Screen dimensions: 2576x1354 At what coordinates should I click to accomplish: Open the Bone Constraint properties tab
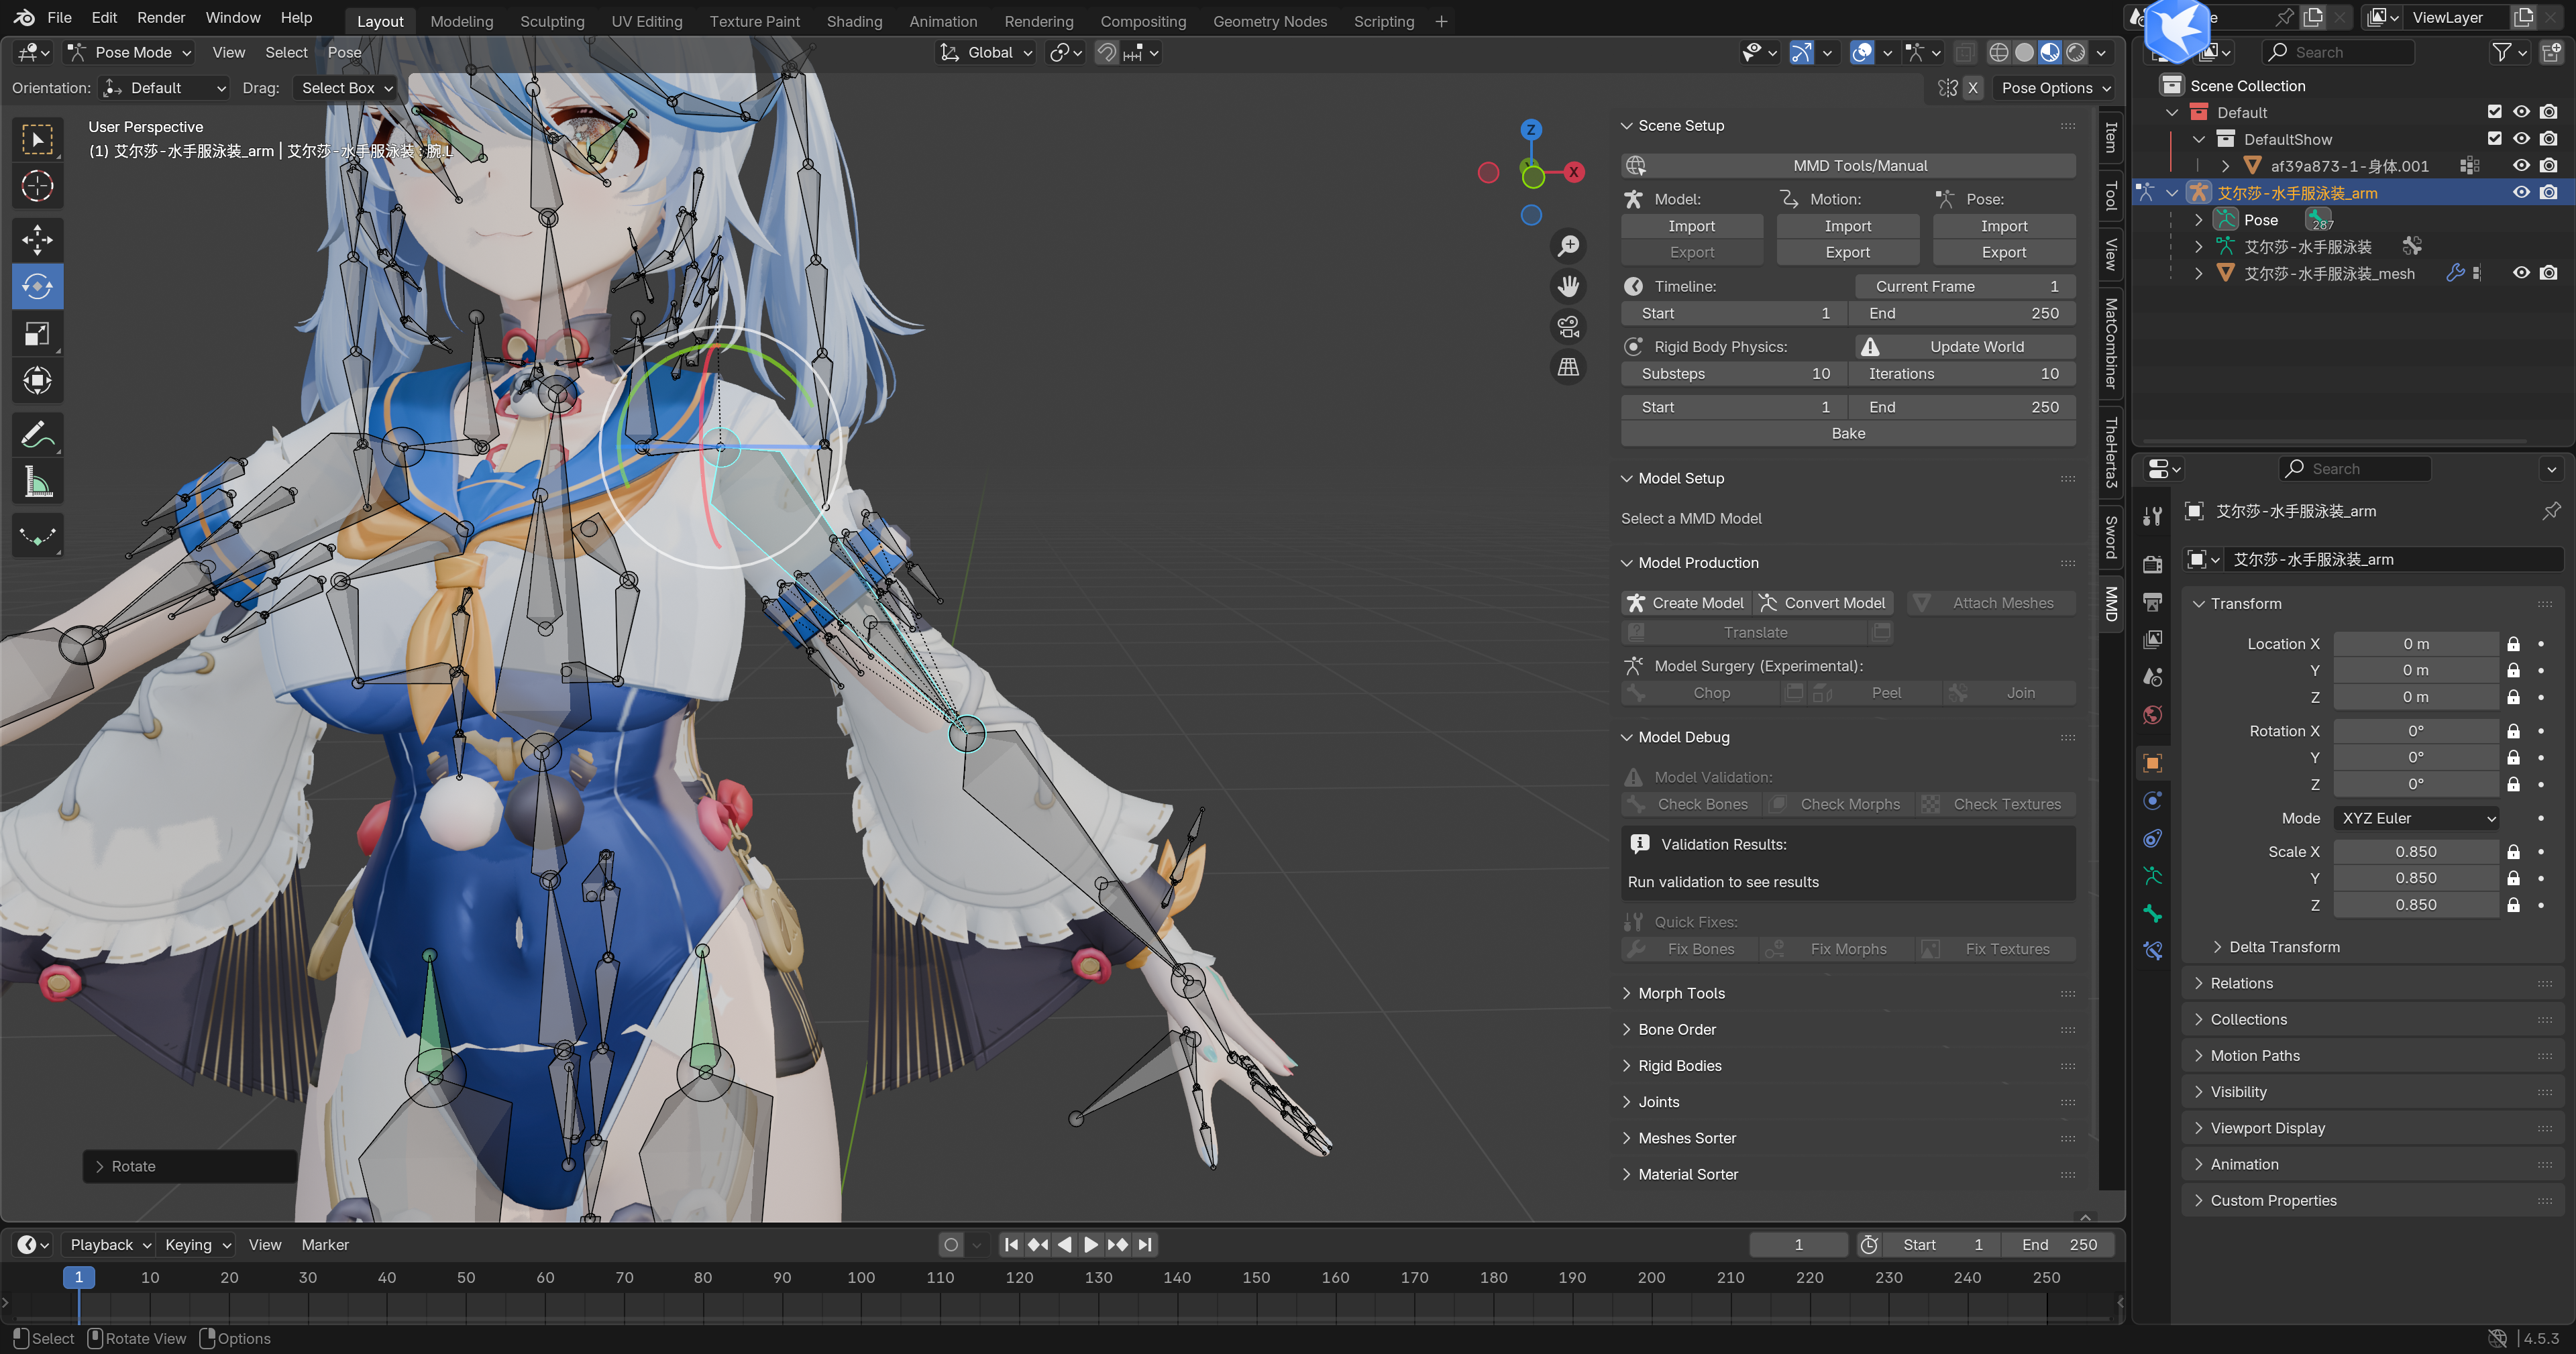click(2153, 950)
